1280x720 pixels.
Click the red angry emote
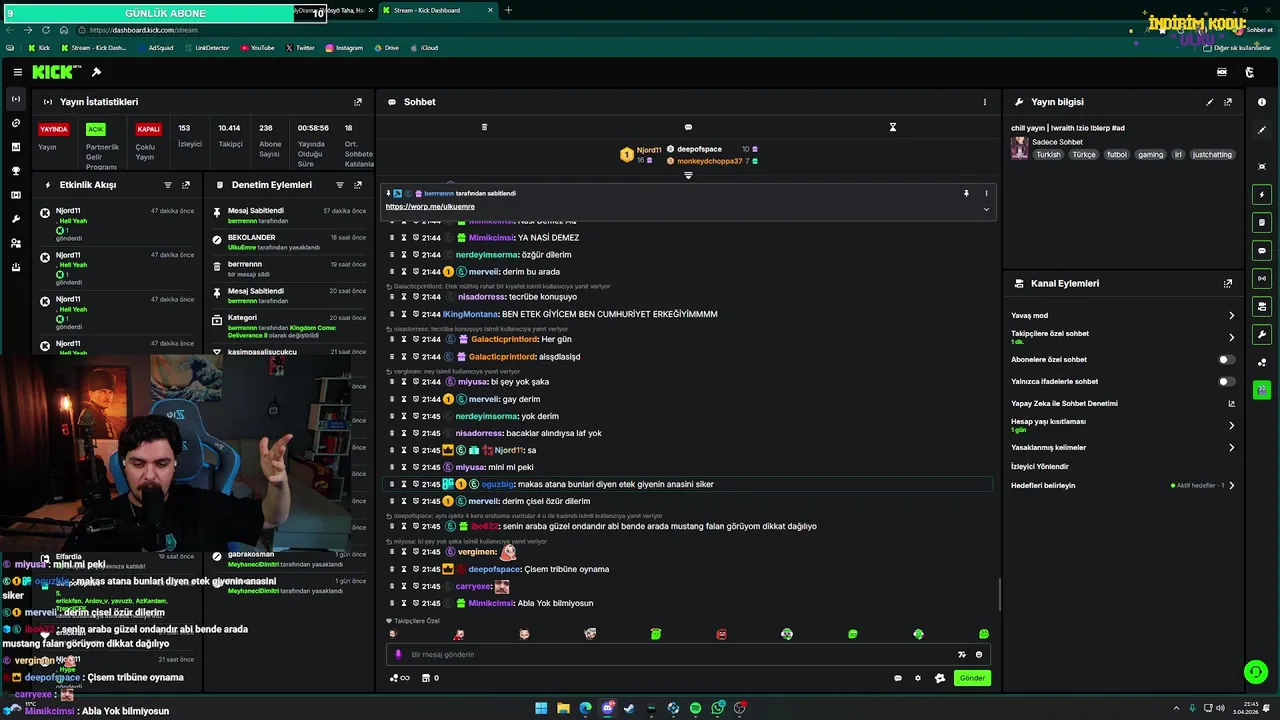721,634
